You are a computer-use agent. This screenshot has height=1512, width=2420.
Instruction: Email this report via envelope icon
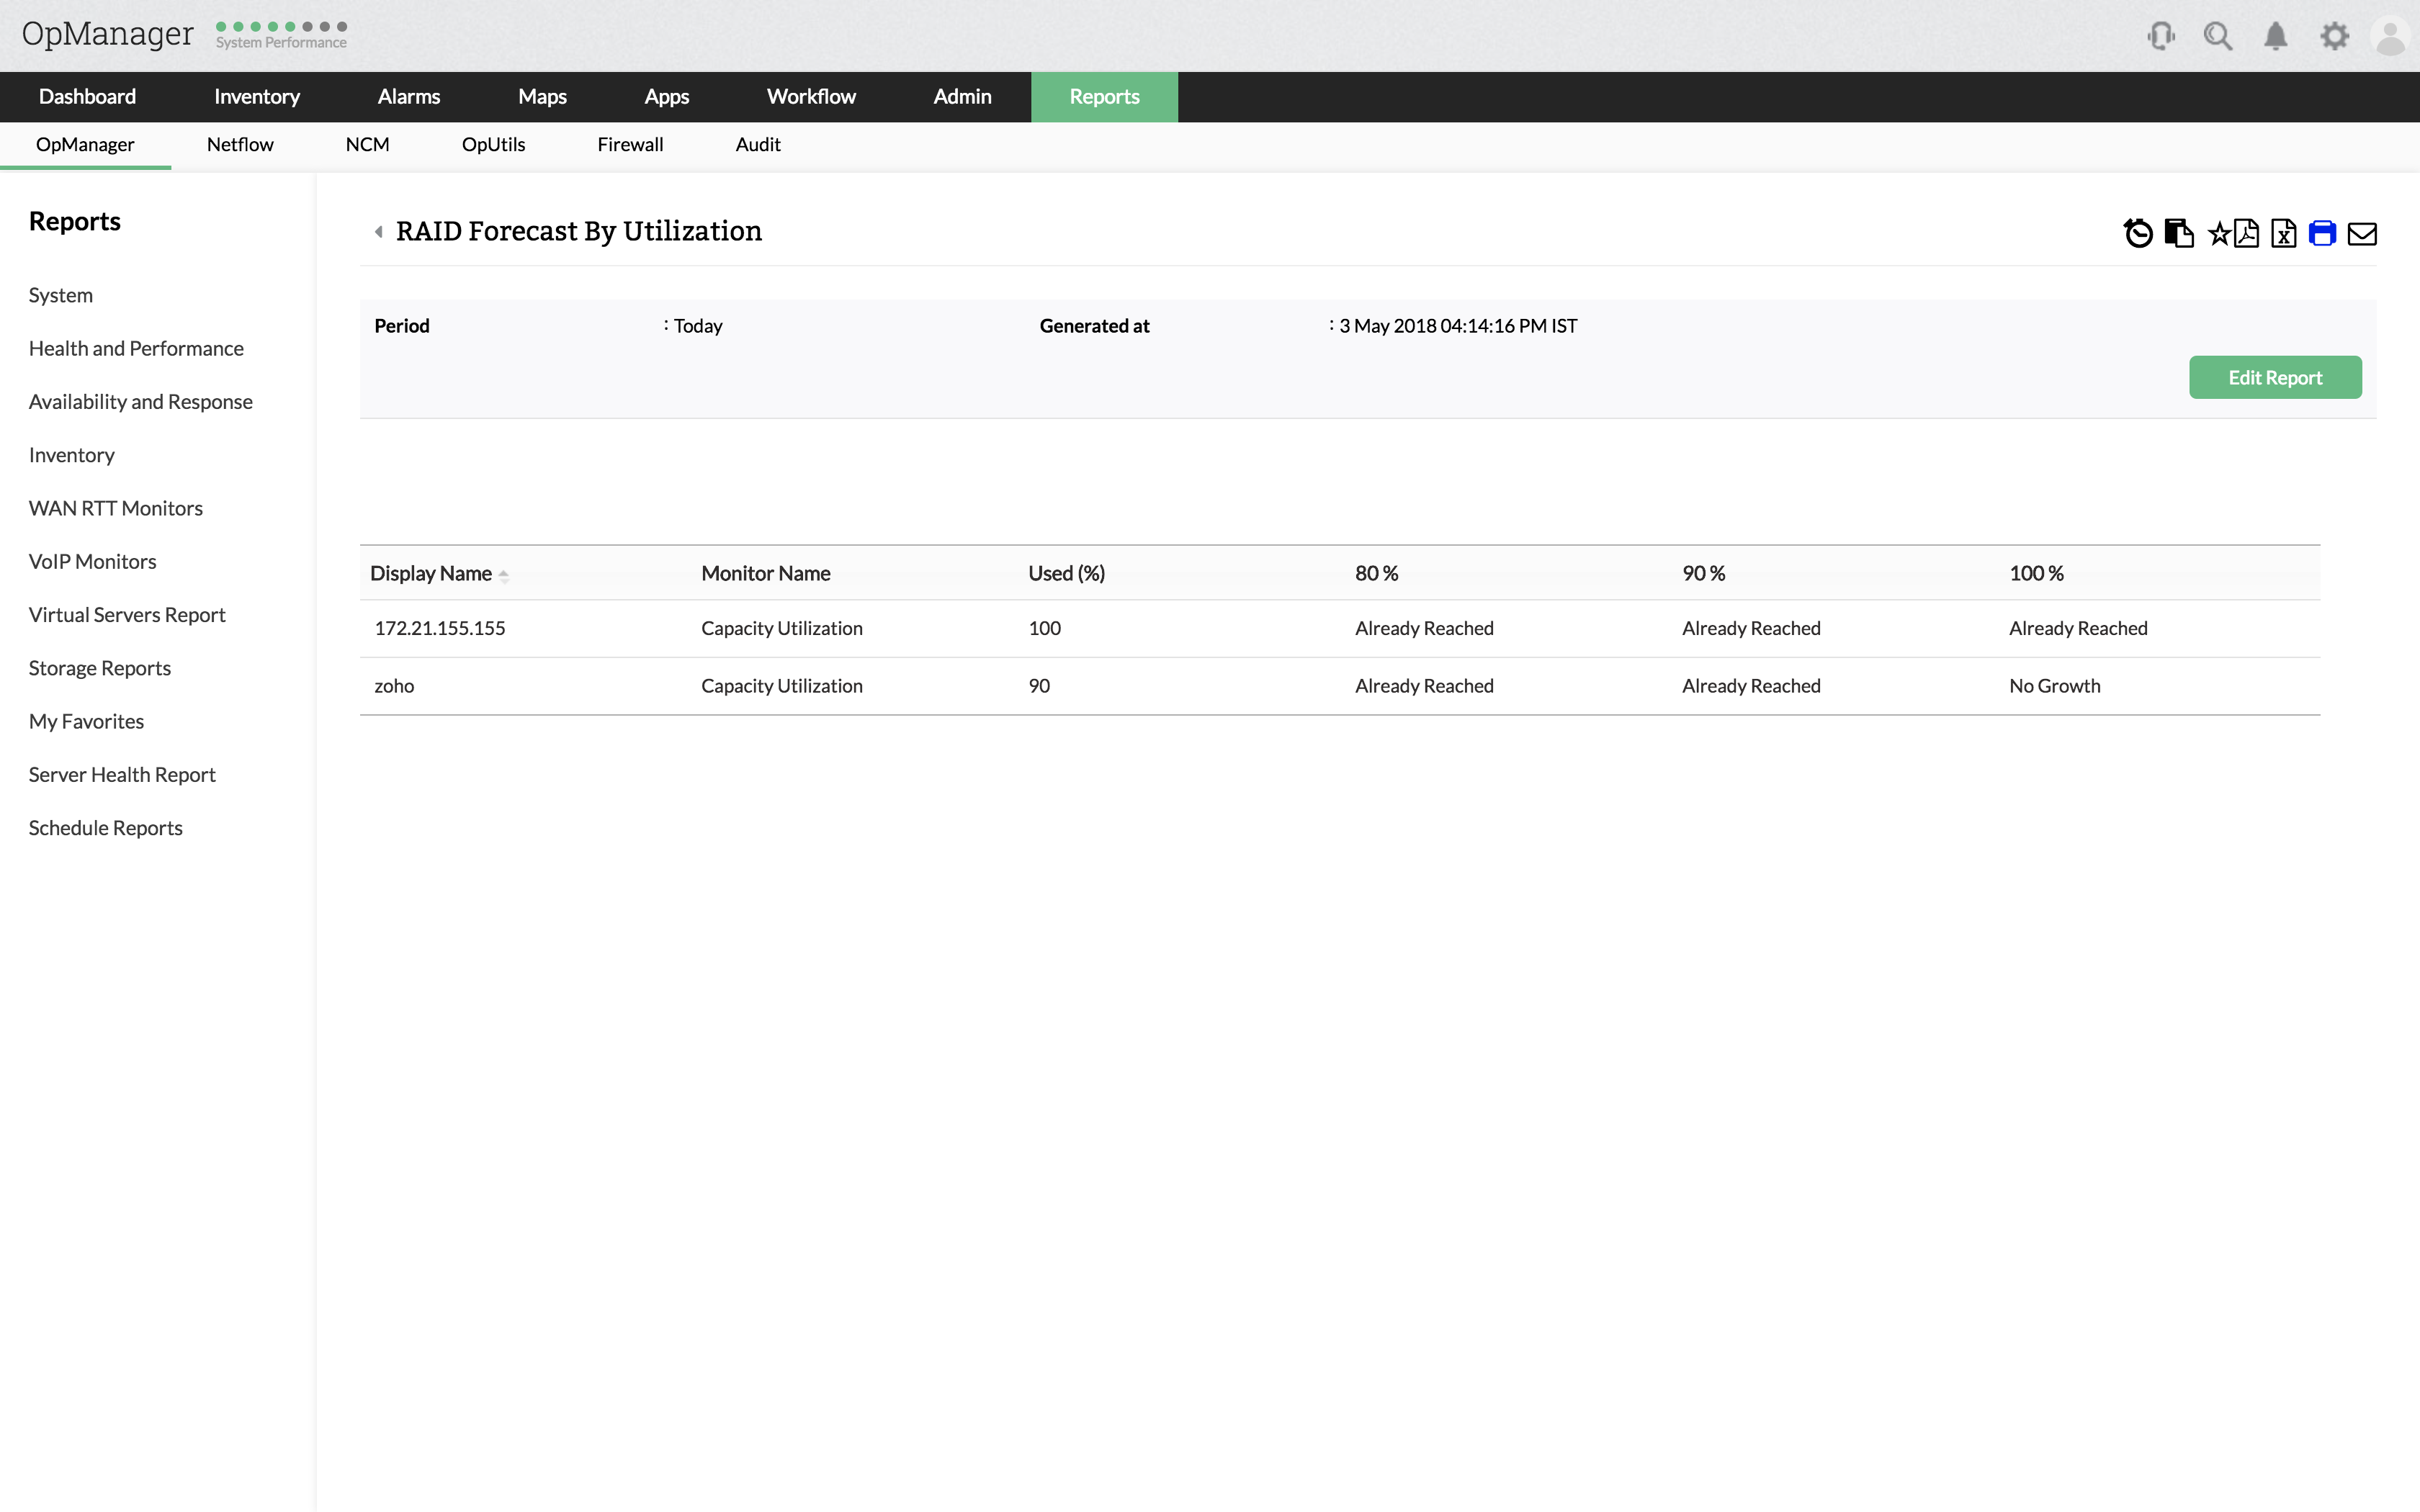tap(2362, 234)
